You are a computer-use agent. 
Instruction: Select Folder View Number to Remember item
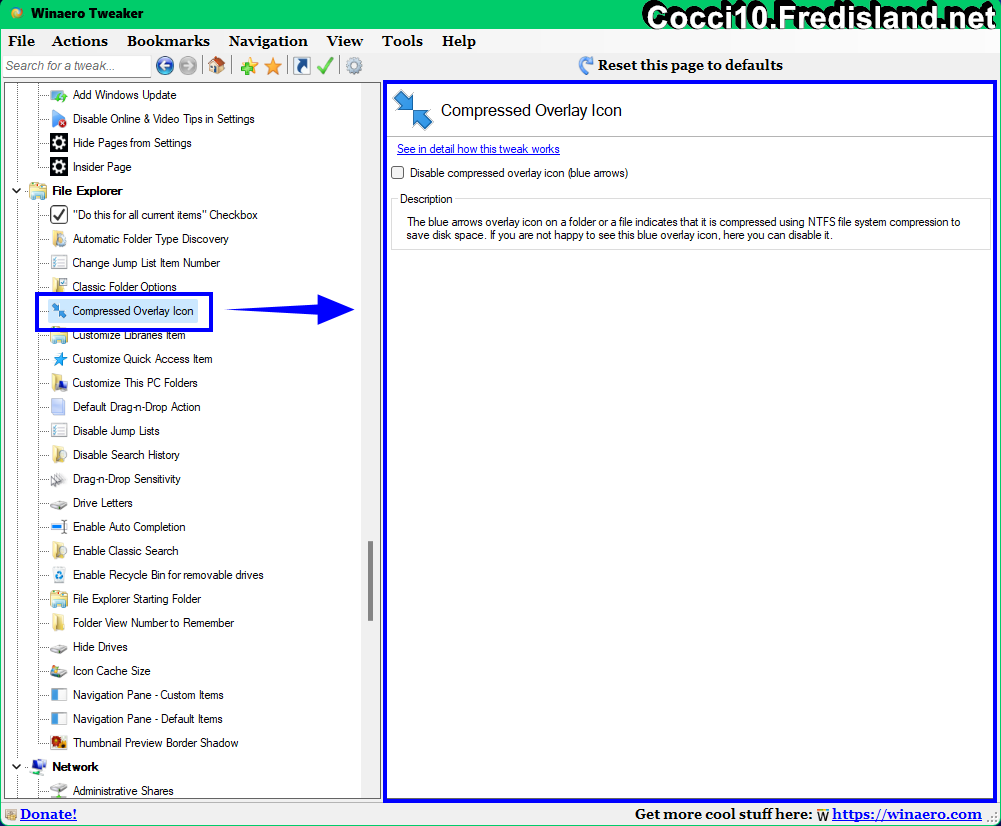pyautogui.click(x=153, y=623)
